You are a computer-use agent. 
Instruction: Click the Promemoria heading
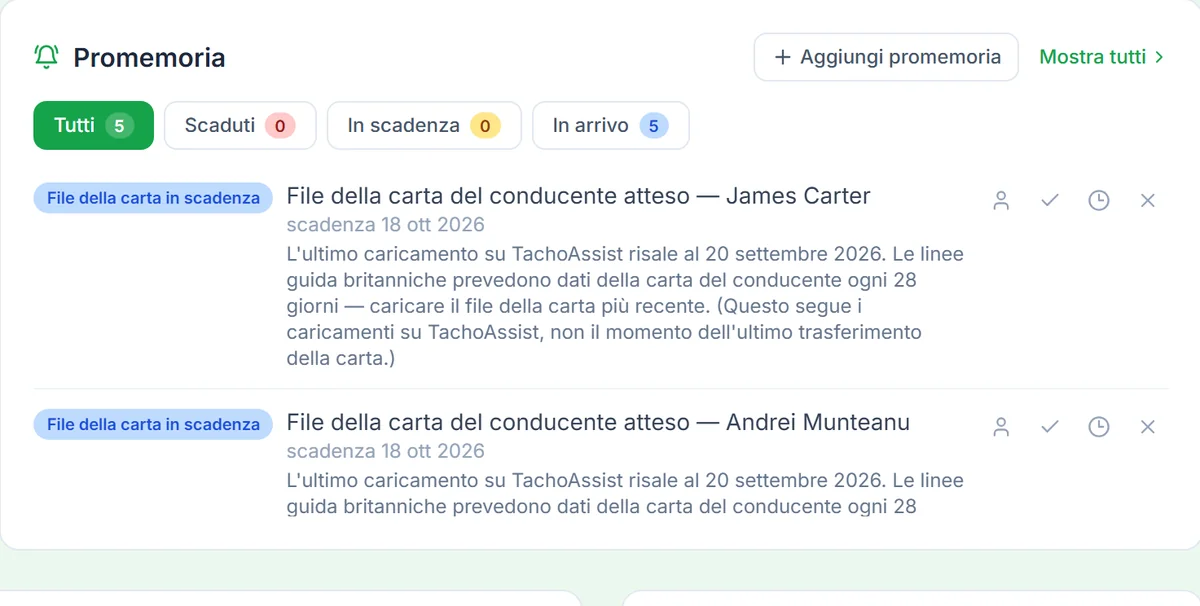click(149, 58)
